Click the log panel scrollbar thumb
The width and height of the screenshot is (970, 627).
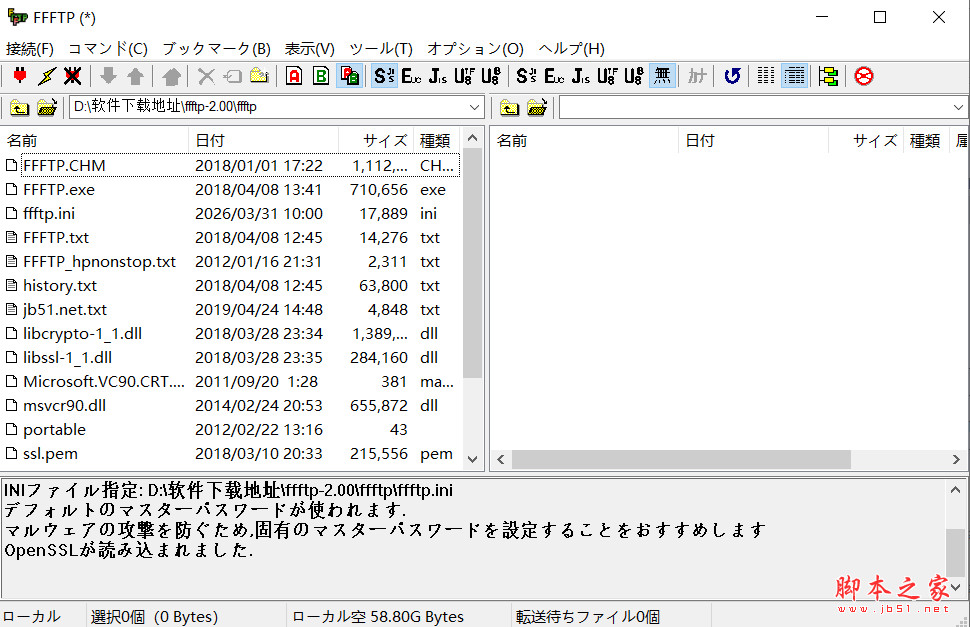click(x=955, y=552)
